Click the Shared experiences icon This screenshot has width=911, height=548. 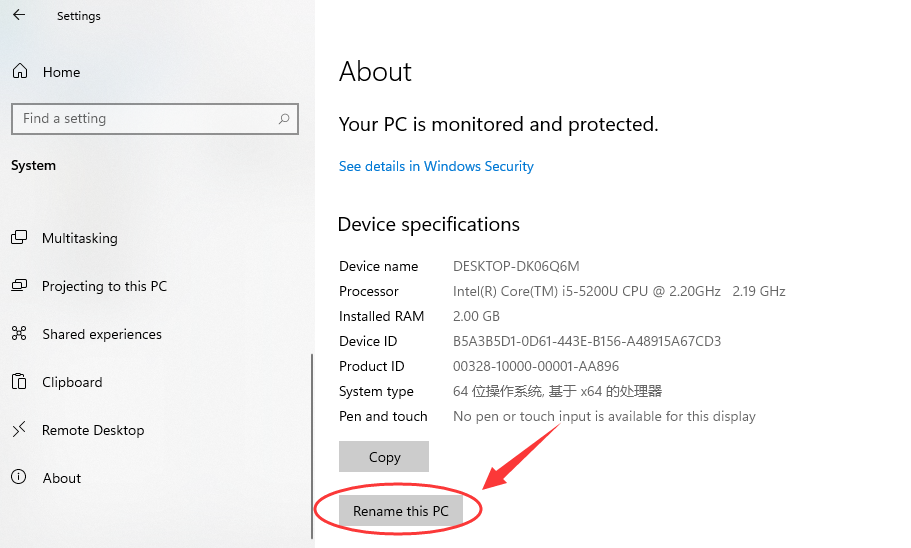pos(19,334)
